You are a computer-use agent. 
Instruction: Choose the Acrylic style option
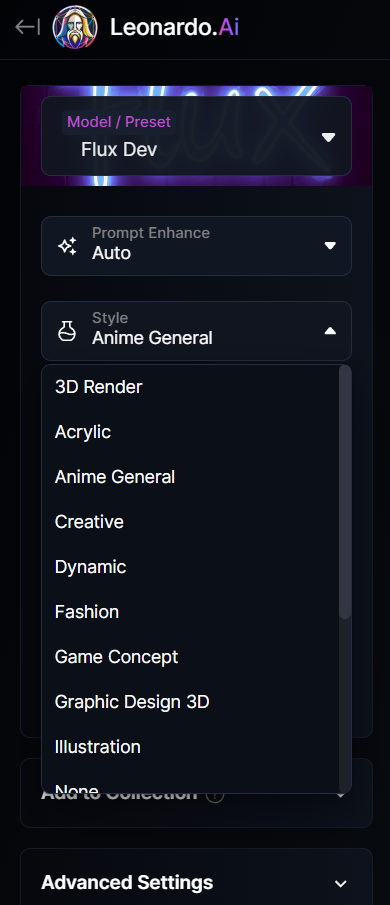[190, 432]
